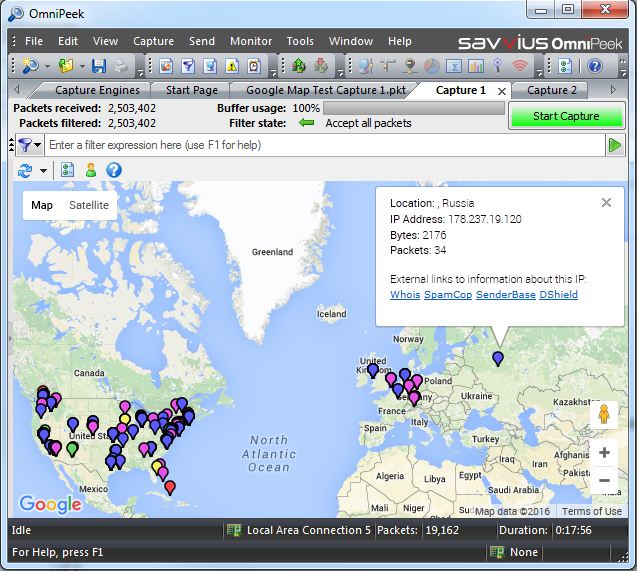Open the Capture menu
Image resolution: width=637 pixels, height=571 pixels.
click(x=154, y=41)
